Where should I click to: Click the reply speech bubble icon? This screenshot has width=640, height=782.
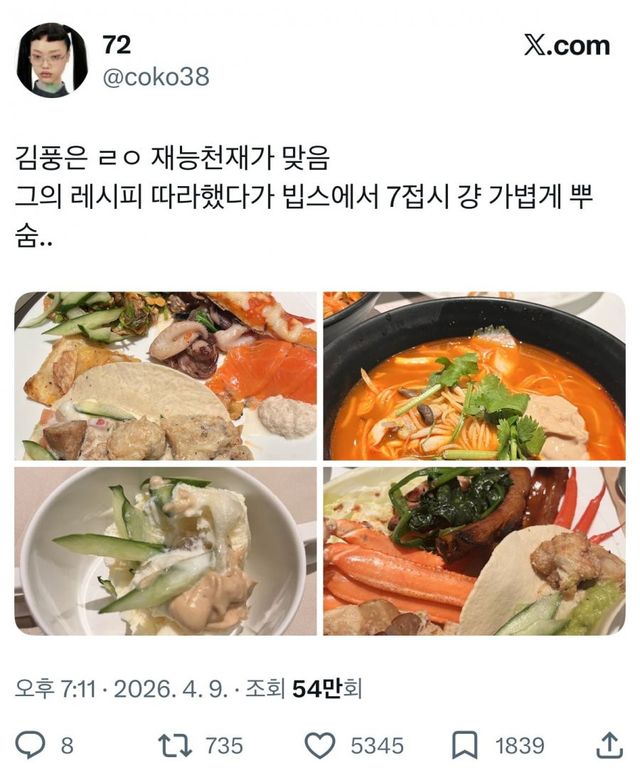pyautogui.click(x=30, y=745)
